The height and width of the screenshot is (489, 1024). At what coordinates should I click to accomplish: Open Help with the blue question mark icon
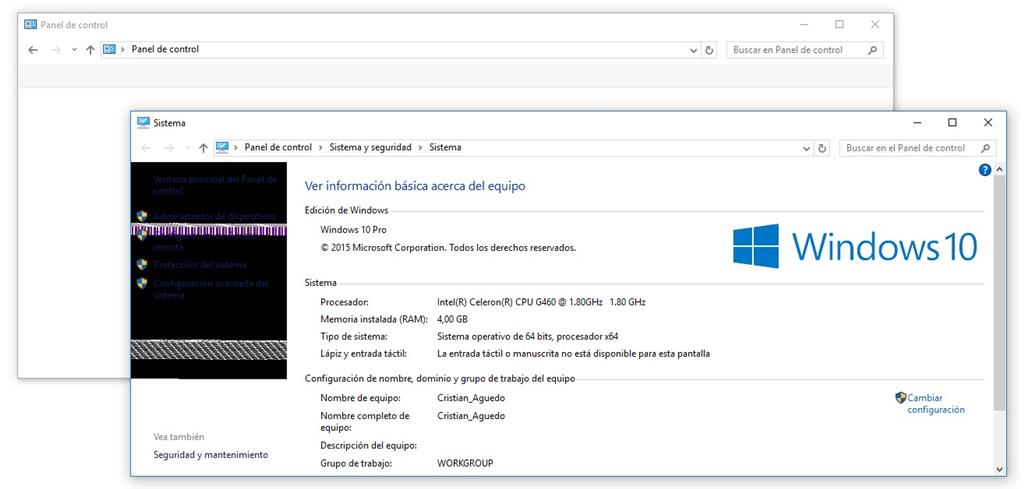point(985,170)
